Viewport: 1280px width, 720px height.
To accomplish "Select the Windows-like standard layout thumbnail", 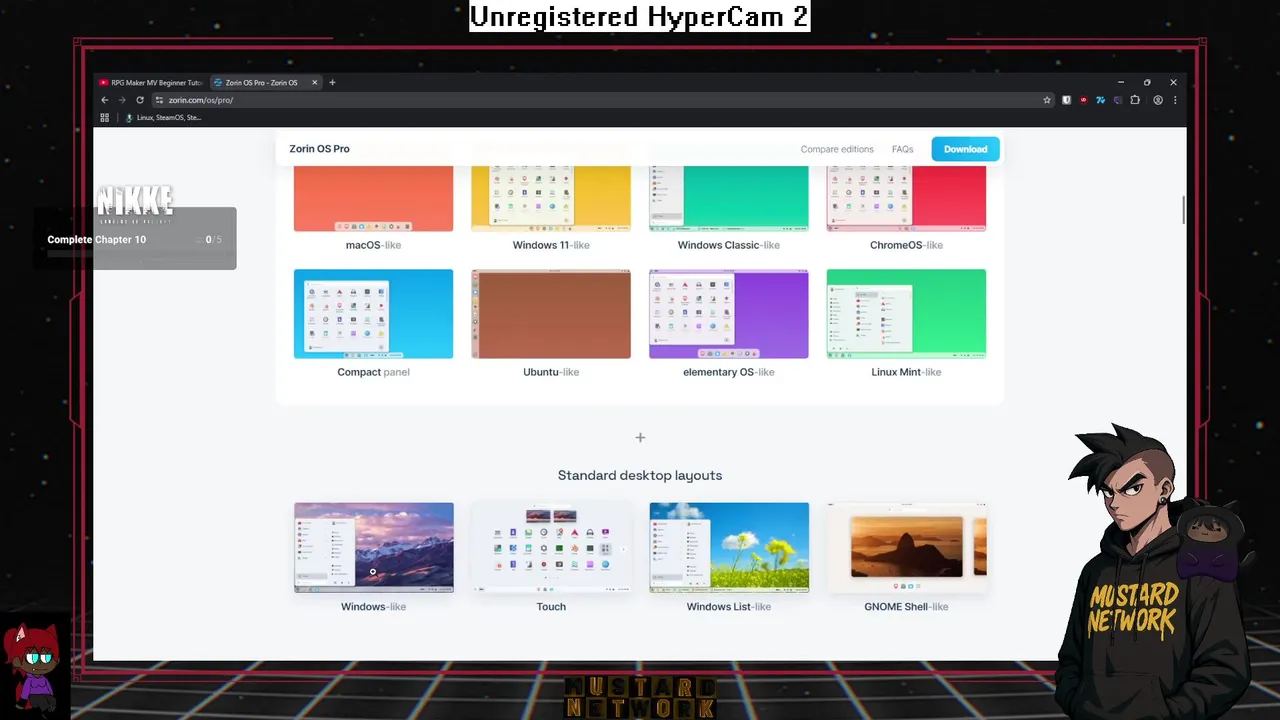I will 373,547.
